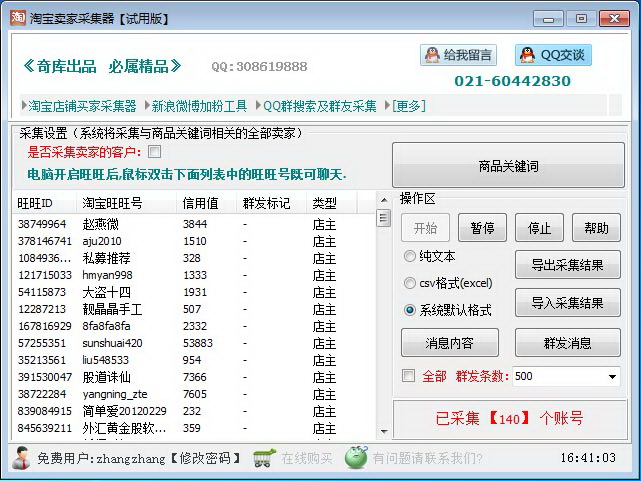
Task: Select row for seller aju2010
Action: (x=194, y=241)
